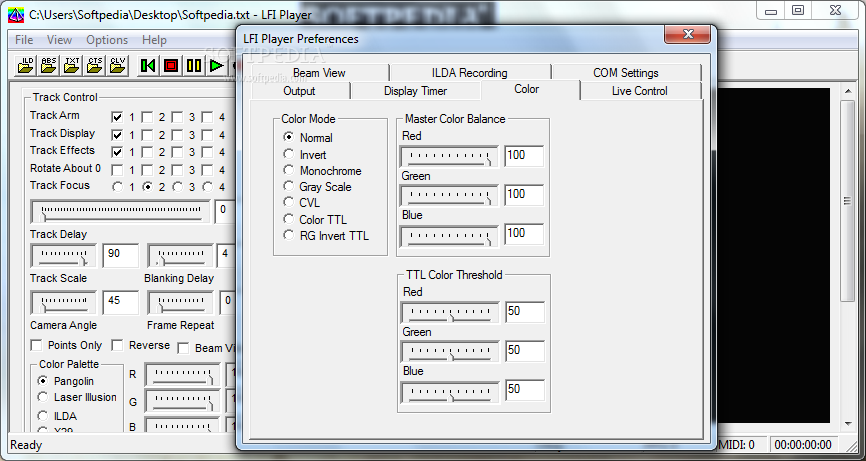The height and width of the screenshot is (461, 866).
Task: Open CTS file toolbar icon
Action: [95, 65]
